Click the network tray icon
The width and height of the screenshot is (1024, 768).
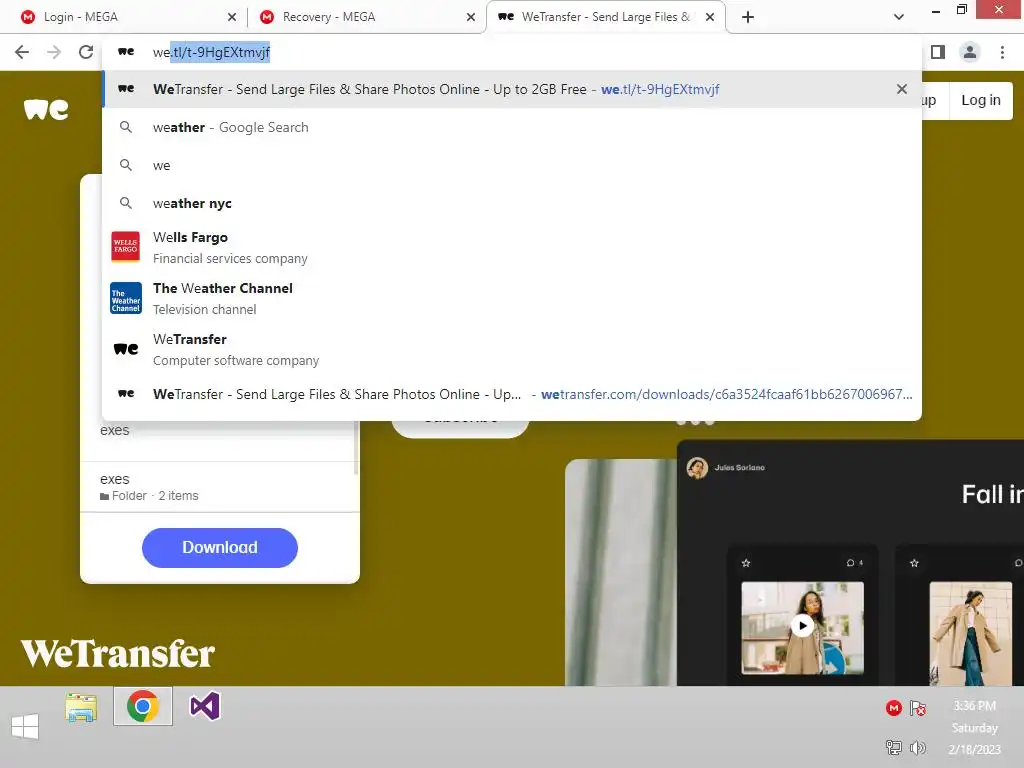tap(893, 747)
